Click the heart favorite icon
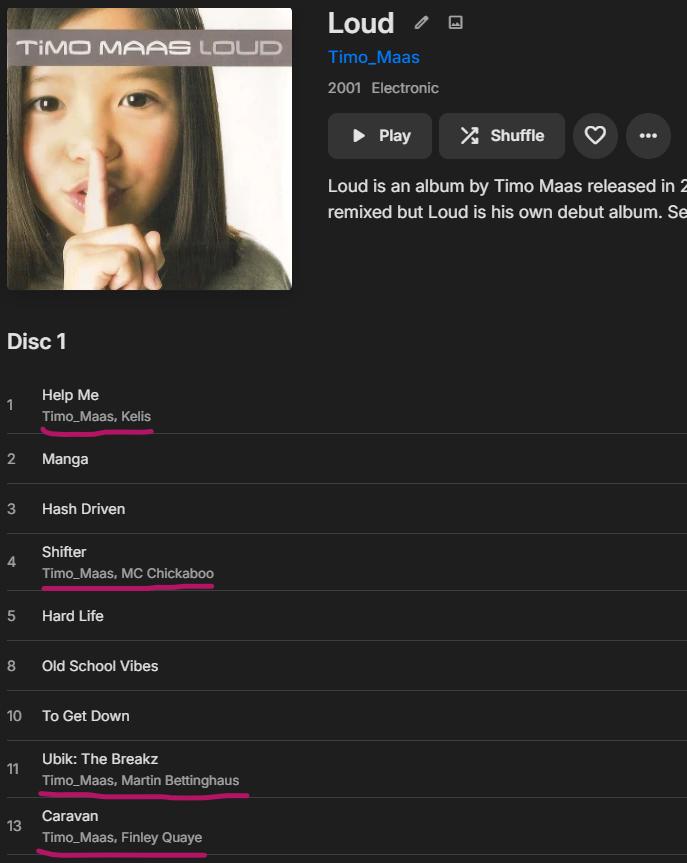 pos(595,136)
